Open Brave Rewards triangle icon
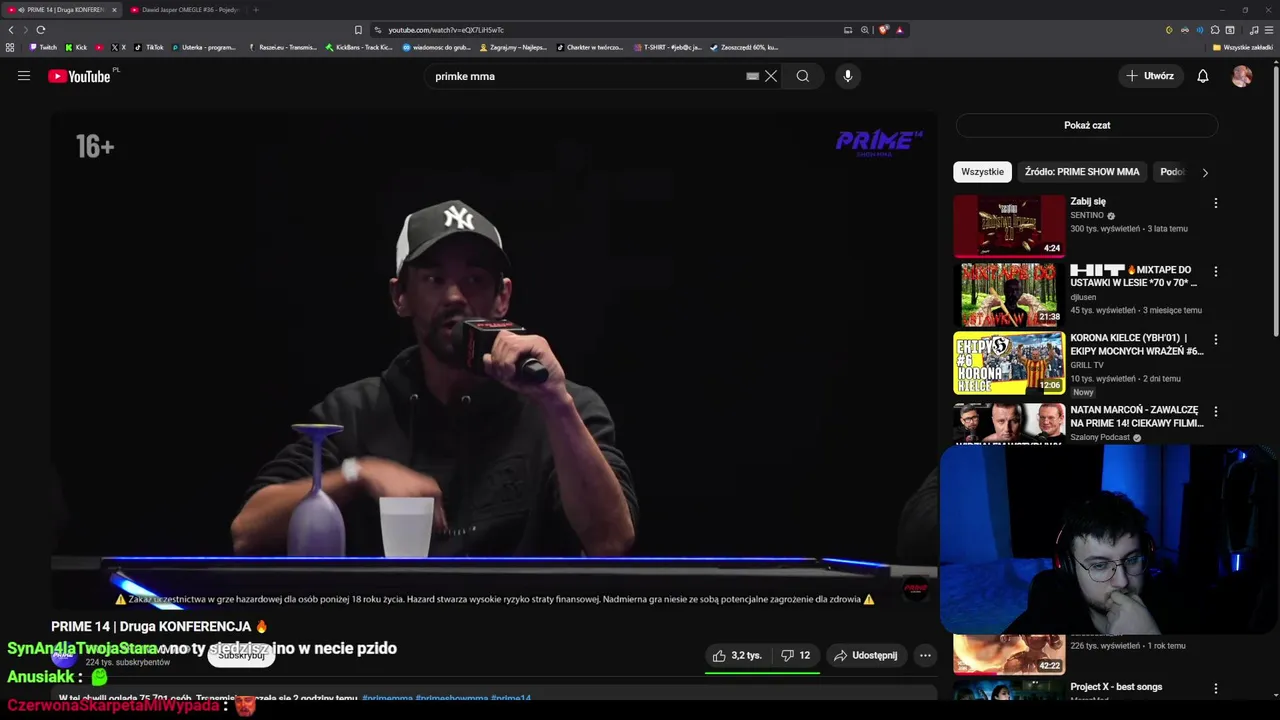Image resolution: width=1280 pixels, height=720 pixels. pyautogui.click(x=899, y=30)
